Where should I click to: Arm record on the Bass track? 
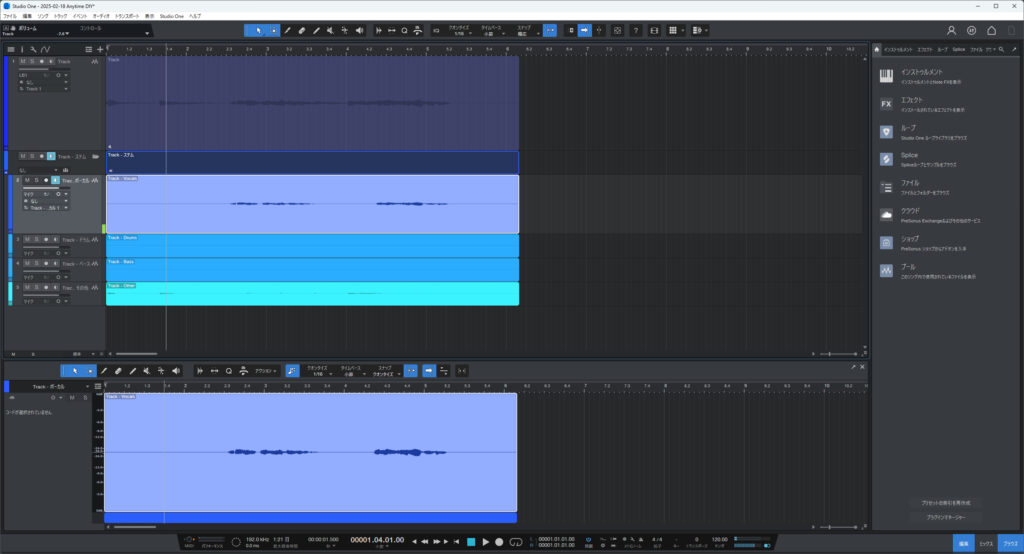tap(43, 264)
